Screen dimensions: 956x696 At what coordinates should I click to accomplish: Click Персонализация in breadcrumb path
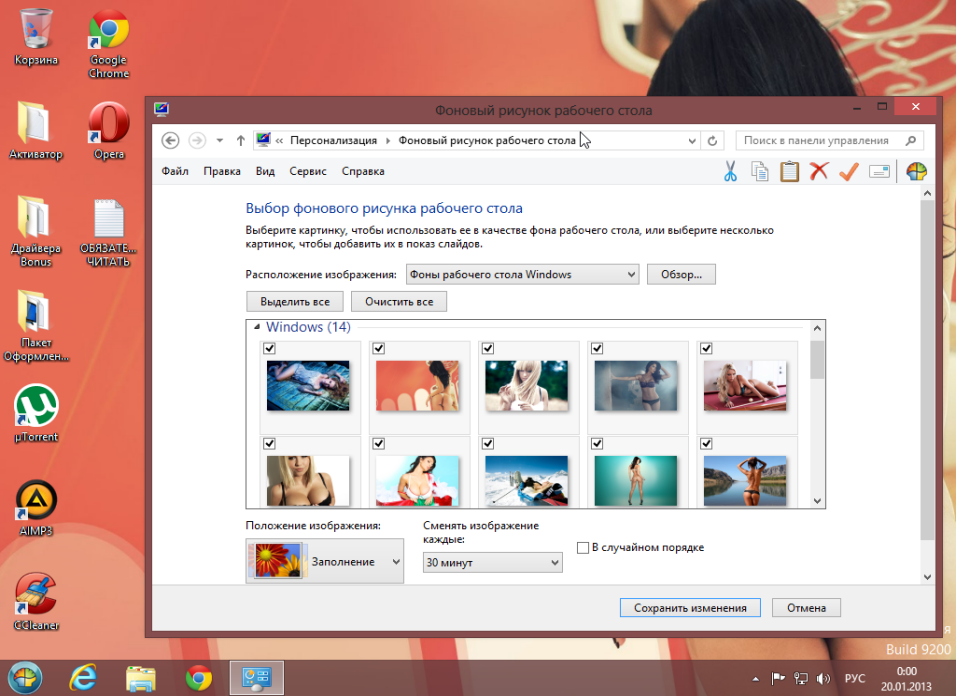click(x=334, y=141)
